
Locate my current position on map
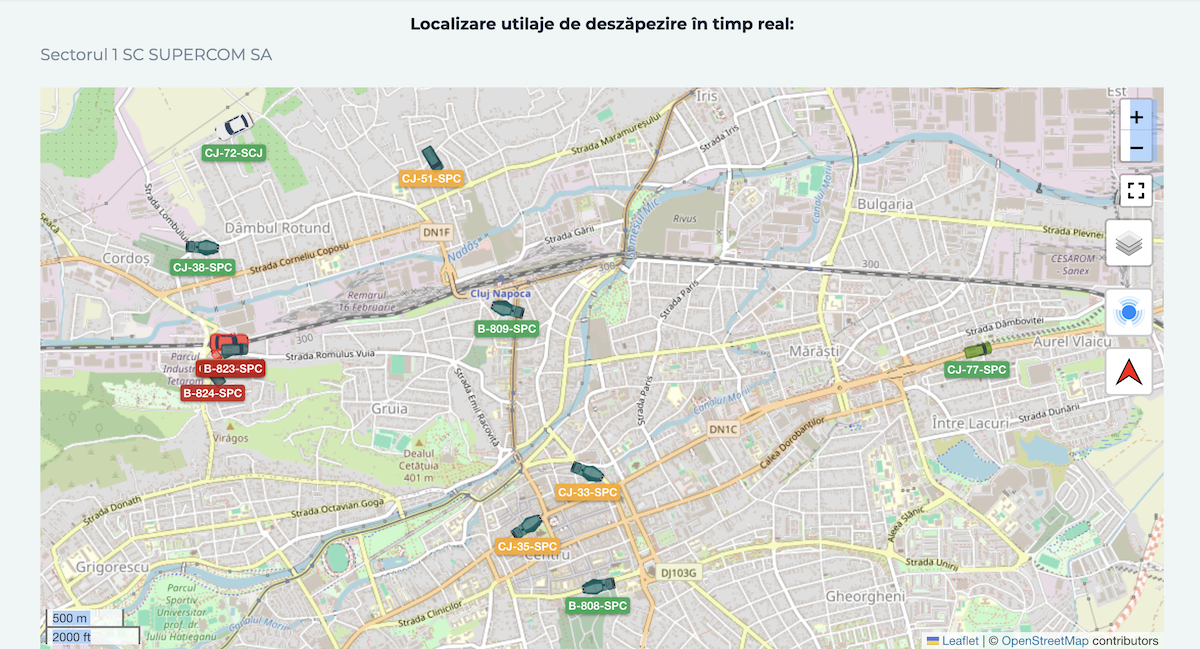click(x=1129, y=313)
